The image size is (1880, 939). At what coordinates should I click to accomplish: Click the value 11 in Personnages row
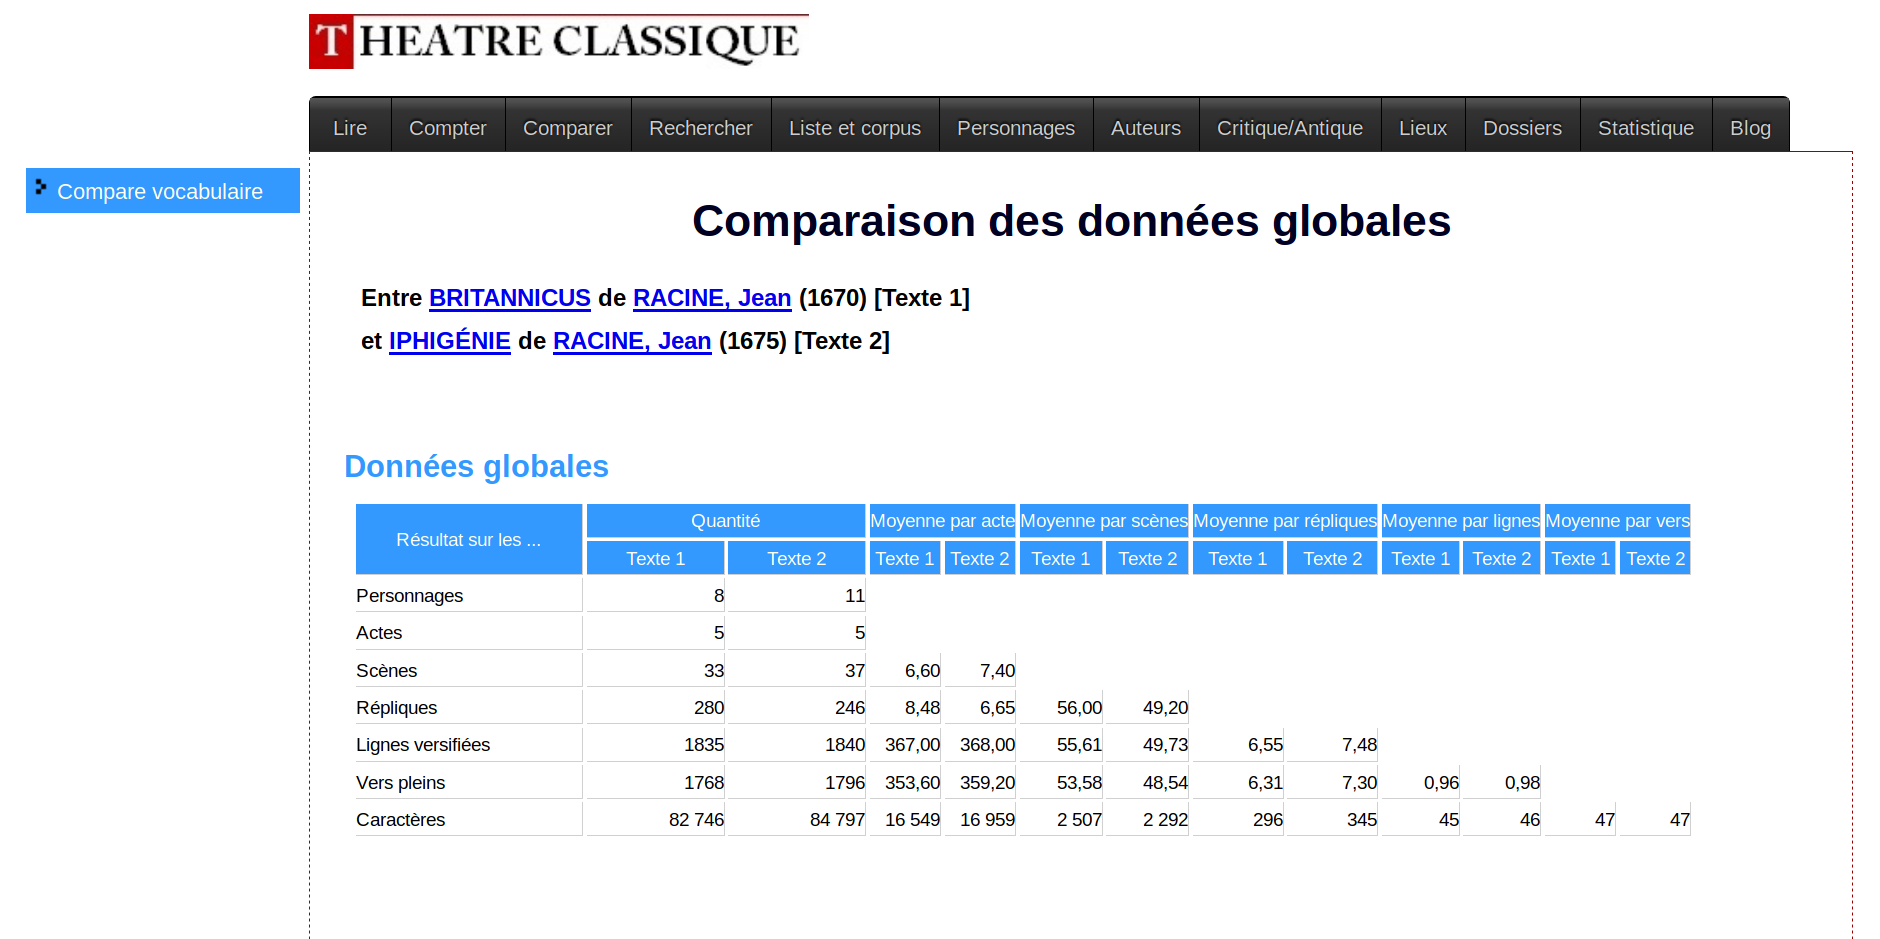(855, 596)
